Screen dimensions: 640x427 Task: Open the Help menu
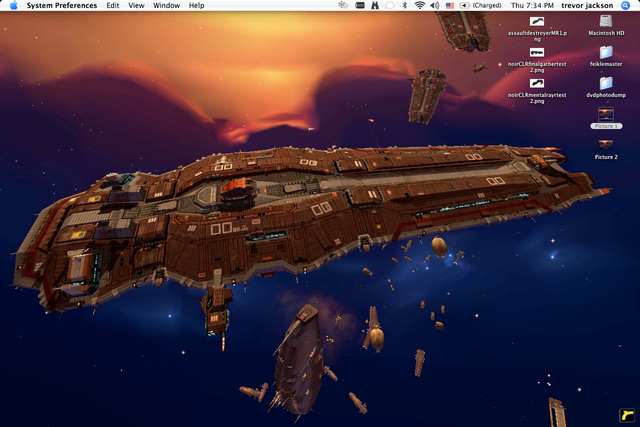(x=196, y=5)
